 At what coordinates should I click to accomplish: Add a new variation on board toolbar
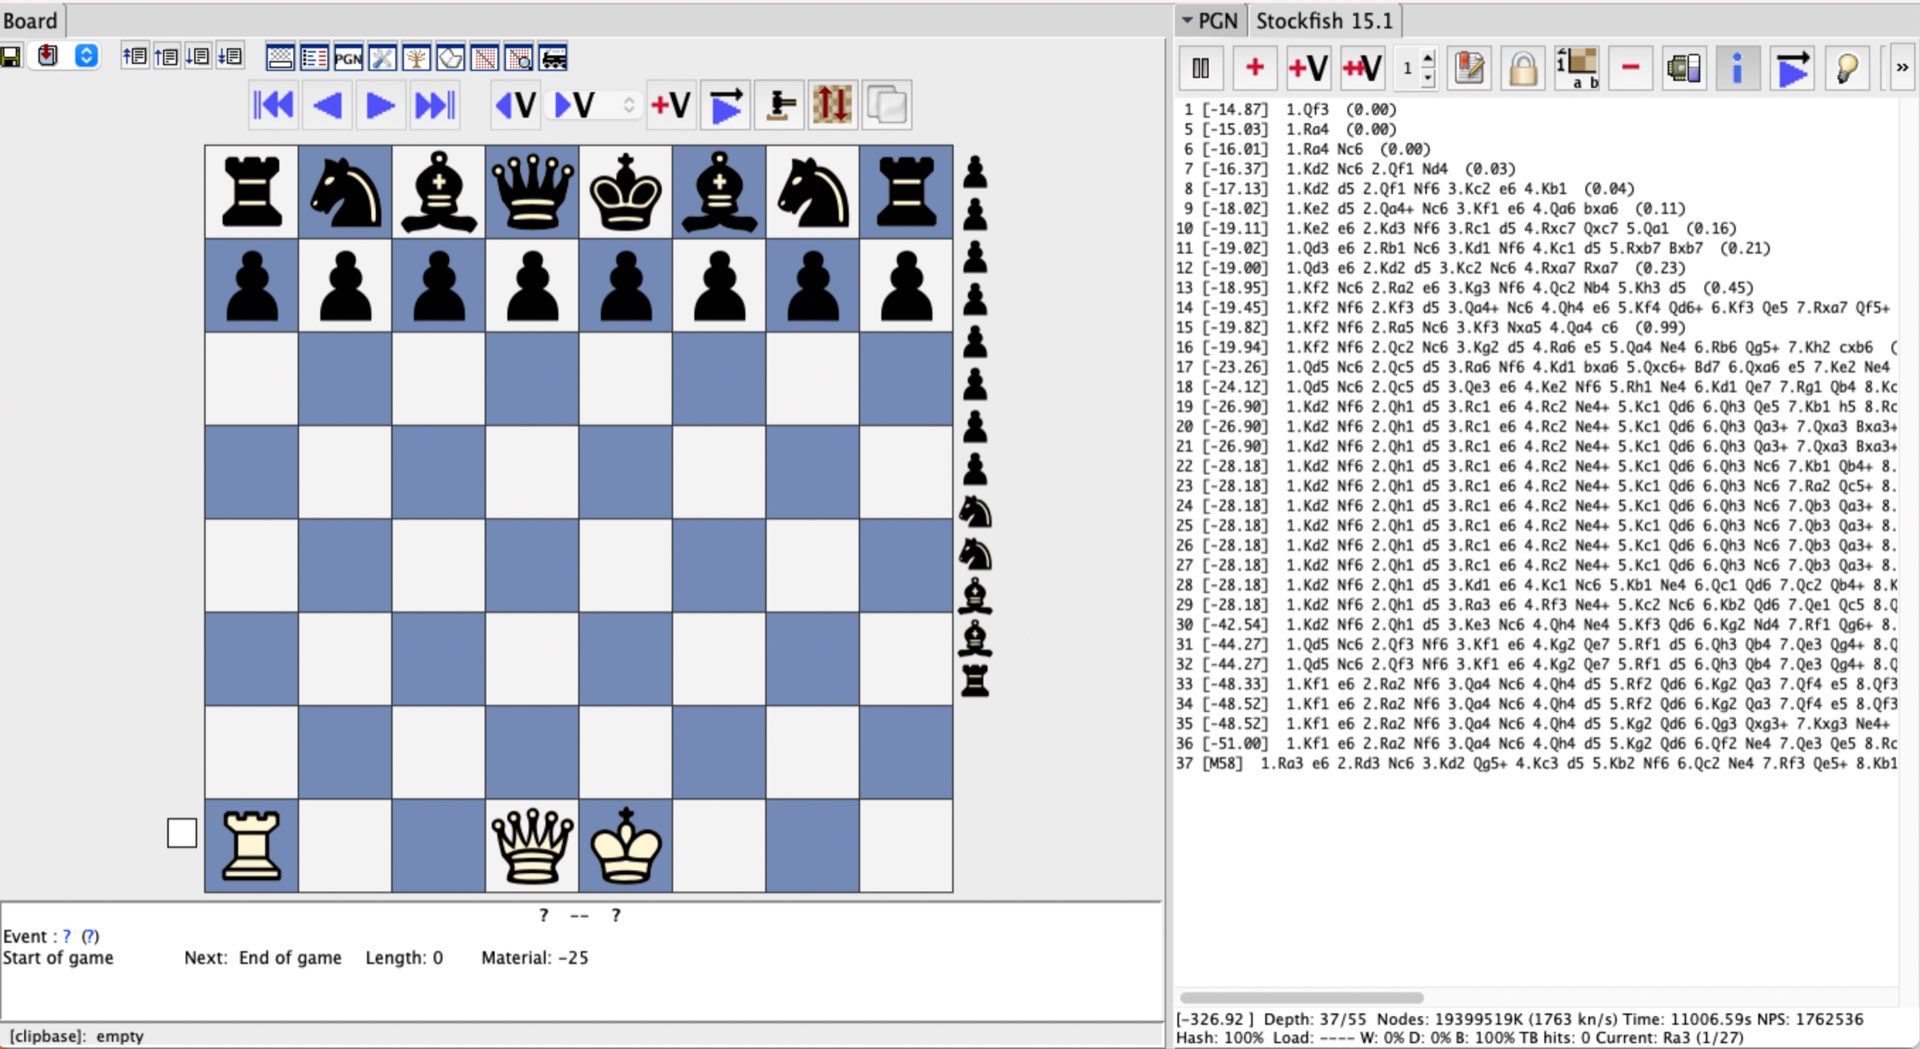pyautogui.click(x=670, y=105)
